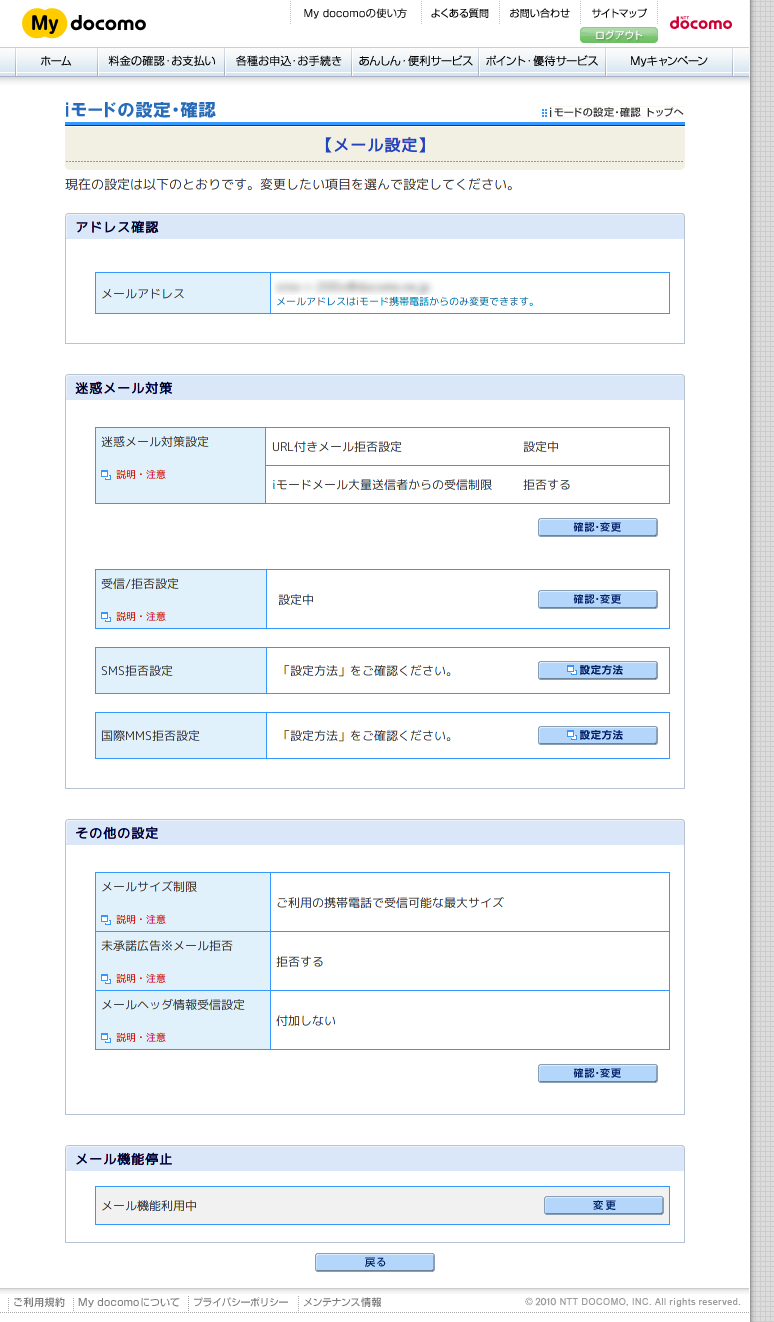Open the ご利用規約 footer link
This screenshot has height=1322, width=774.
pyautogui.click(x=39, y=1302)
